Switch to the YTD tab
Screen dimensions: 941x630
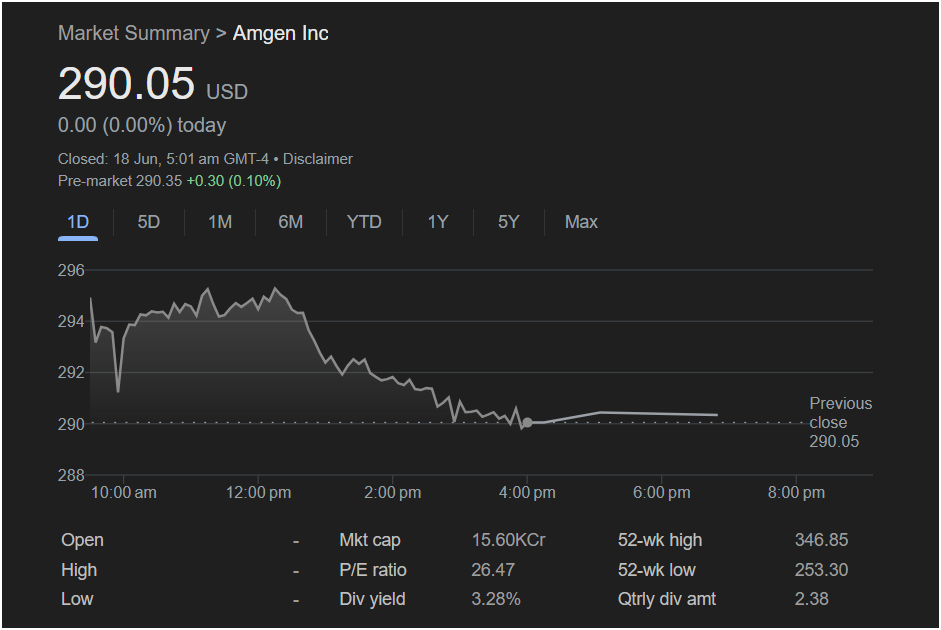[x=364, y=223]
